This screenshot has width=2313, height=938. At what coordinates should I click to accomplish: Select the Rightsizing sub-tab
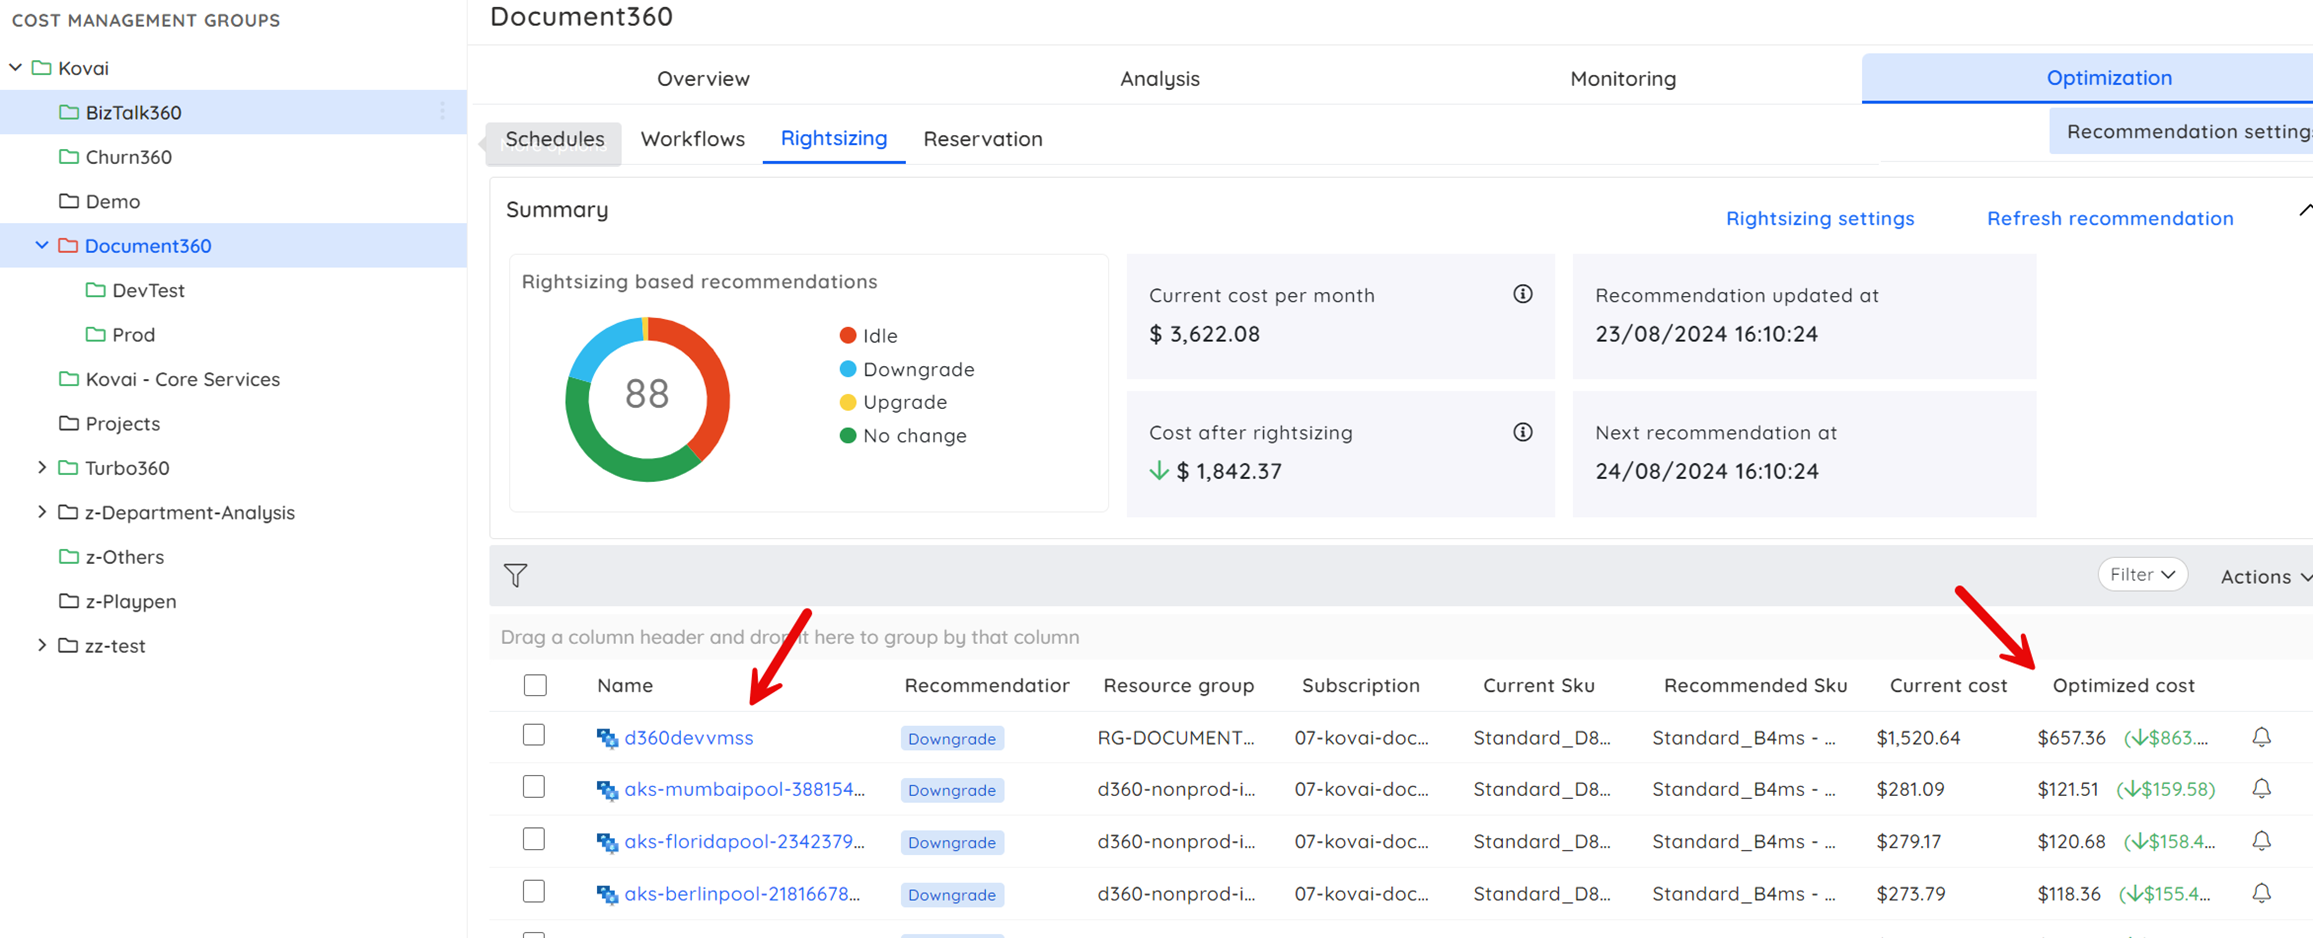coord(833,138)
